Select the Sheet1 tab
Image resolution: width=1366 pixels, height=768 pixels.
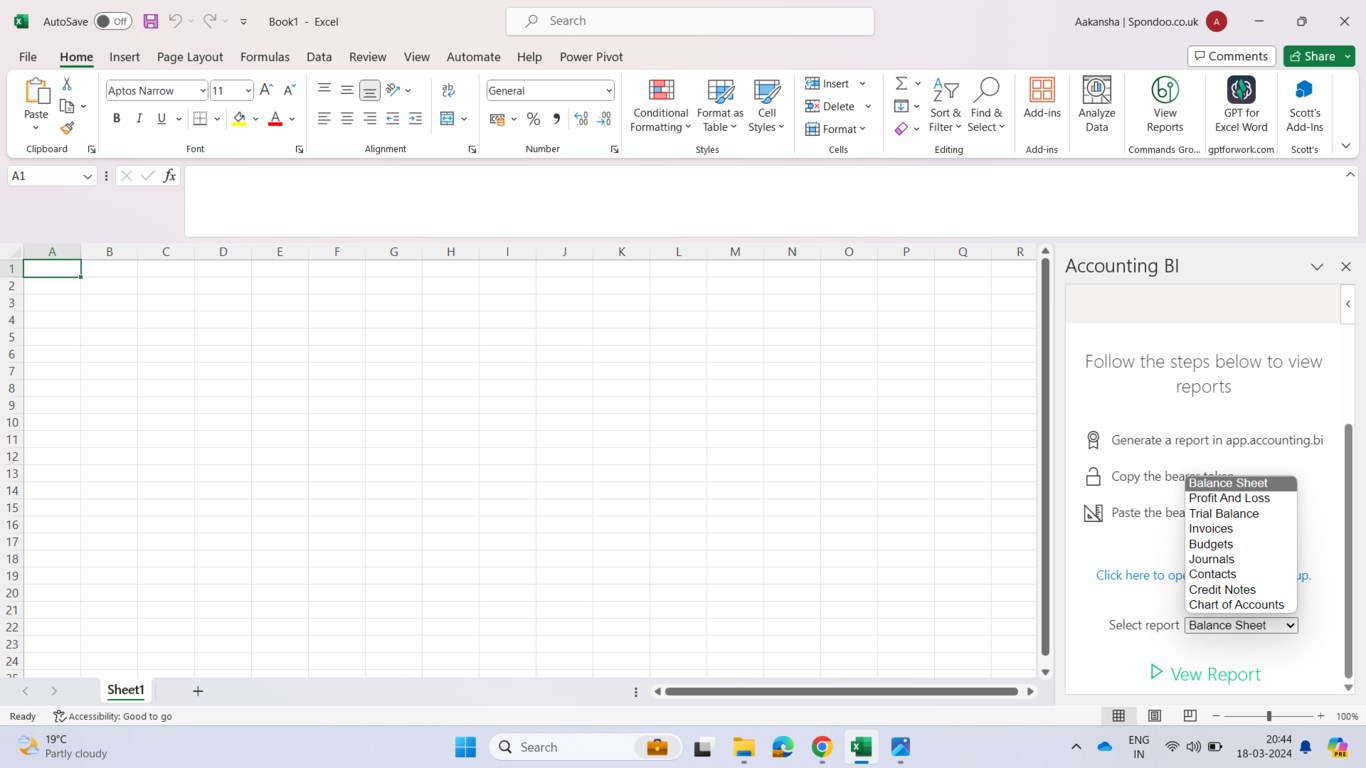point(126,690)
